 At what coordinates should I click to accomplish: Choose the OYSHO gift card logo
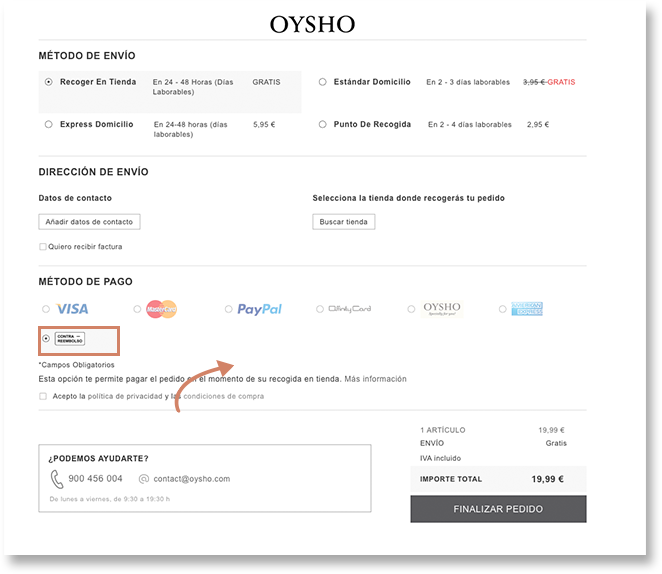tap(442, 309)
